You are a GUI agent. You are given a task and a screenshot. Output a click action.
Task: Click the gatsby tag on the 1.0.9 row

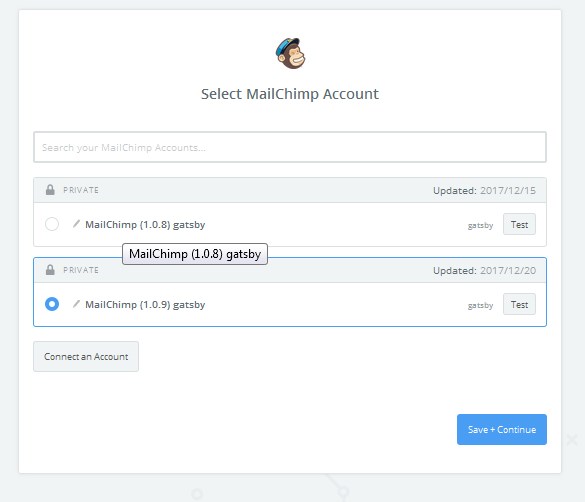click(x=481, y=305)
